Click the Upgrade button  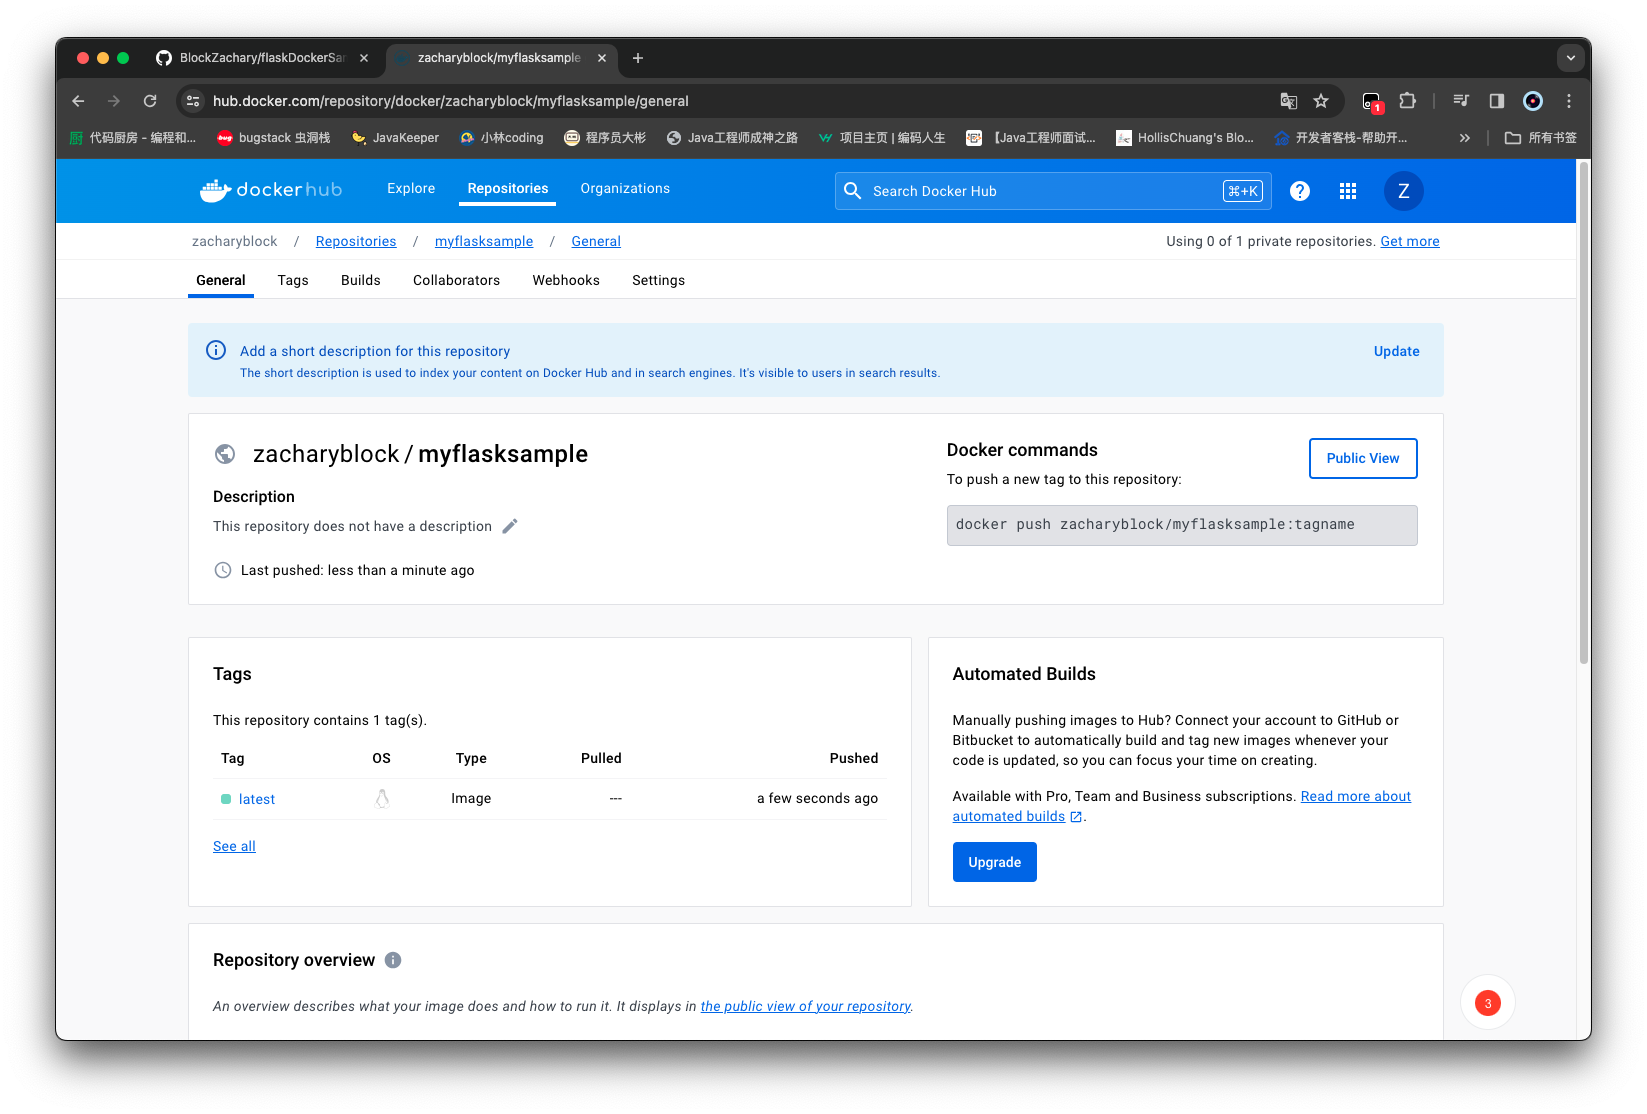coord(994,862)
